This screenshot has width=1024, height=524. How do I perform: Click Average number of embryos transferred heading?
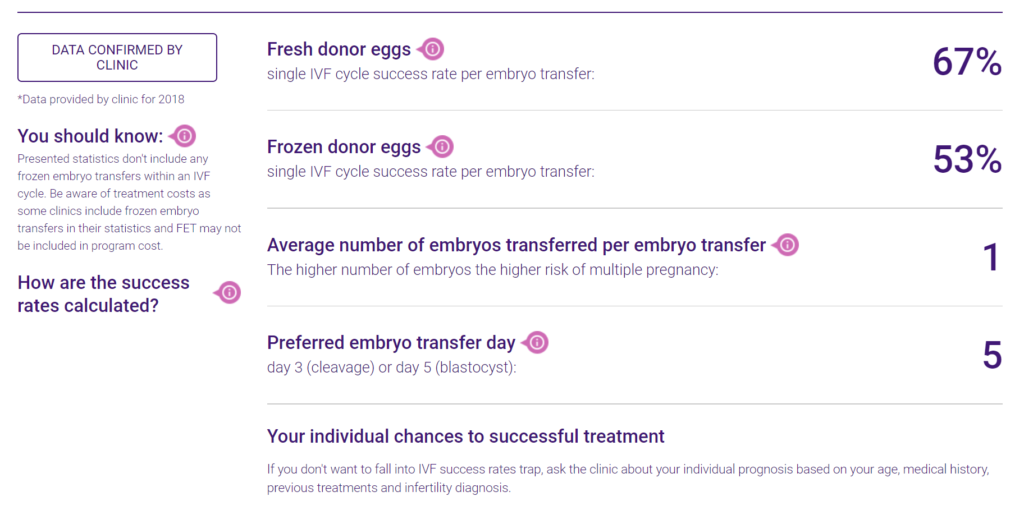pyautogui.click(x=516, y=245)
